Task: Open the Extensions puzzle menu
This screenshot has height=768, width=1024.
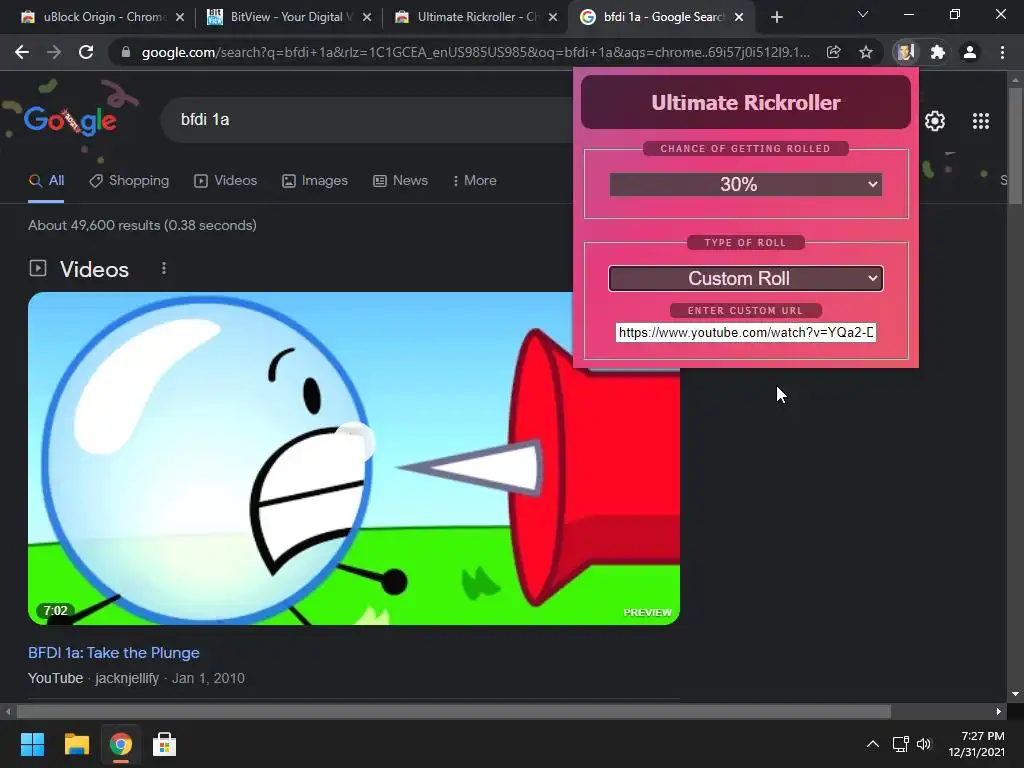Action: [x=938, y=52]
